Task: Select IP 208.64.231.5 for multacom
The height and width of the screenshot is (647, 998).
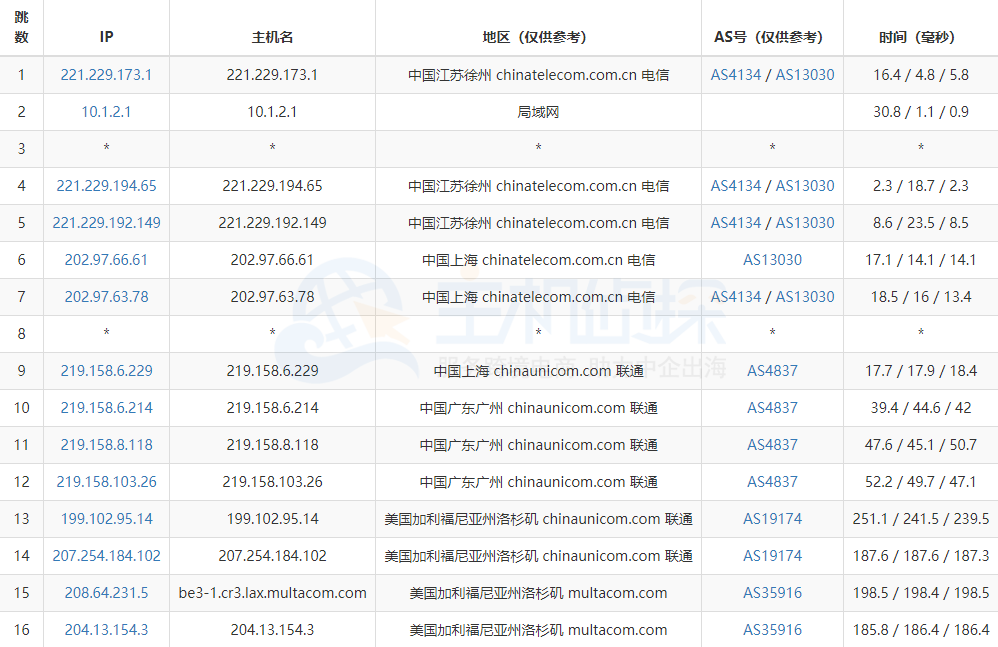Action: 105,592
